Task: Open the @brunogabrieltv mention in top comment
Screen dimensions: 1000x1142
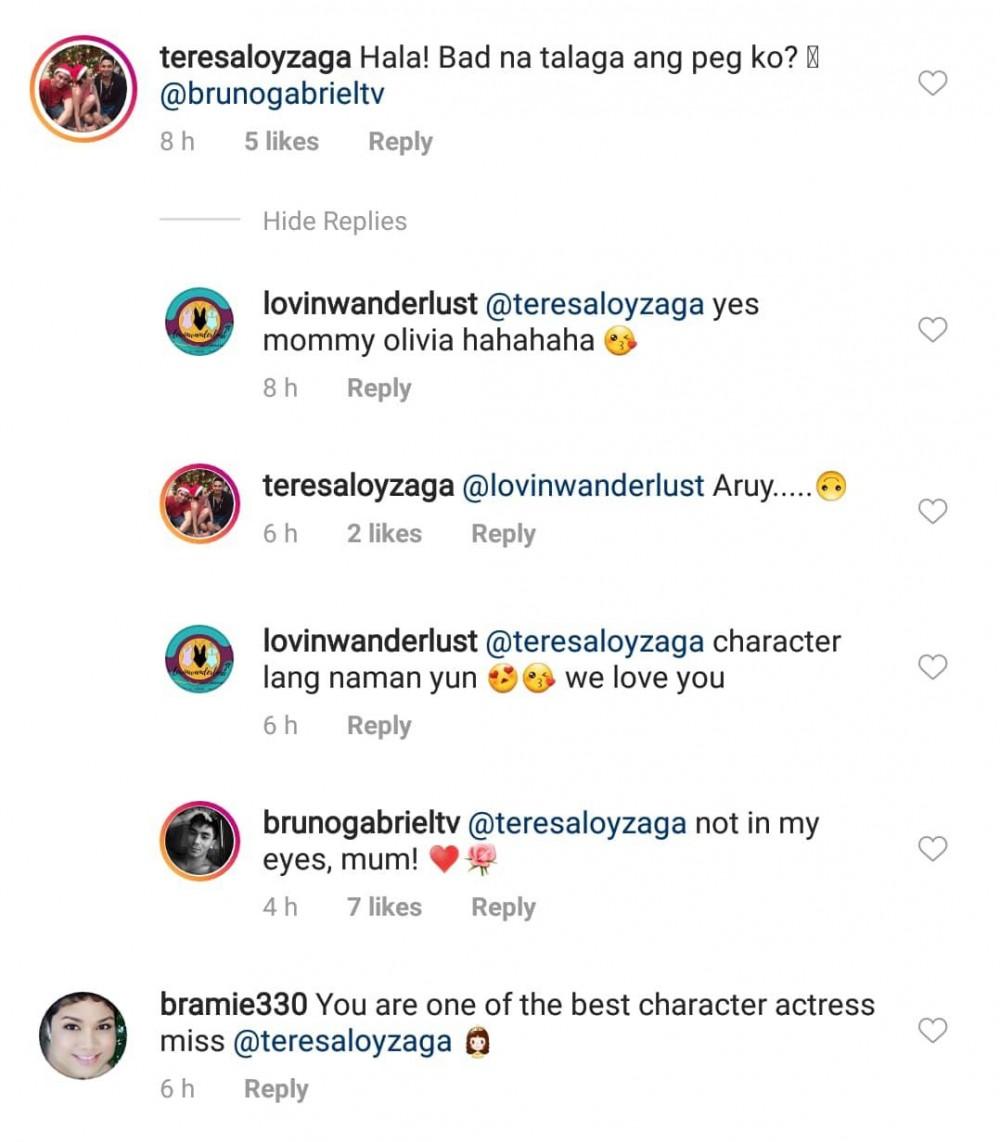Action: pyautogui.click(x=272, y=95)
